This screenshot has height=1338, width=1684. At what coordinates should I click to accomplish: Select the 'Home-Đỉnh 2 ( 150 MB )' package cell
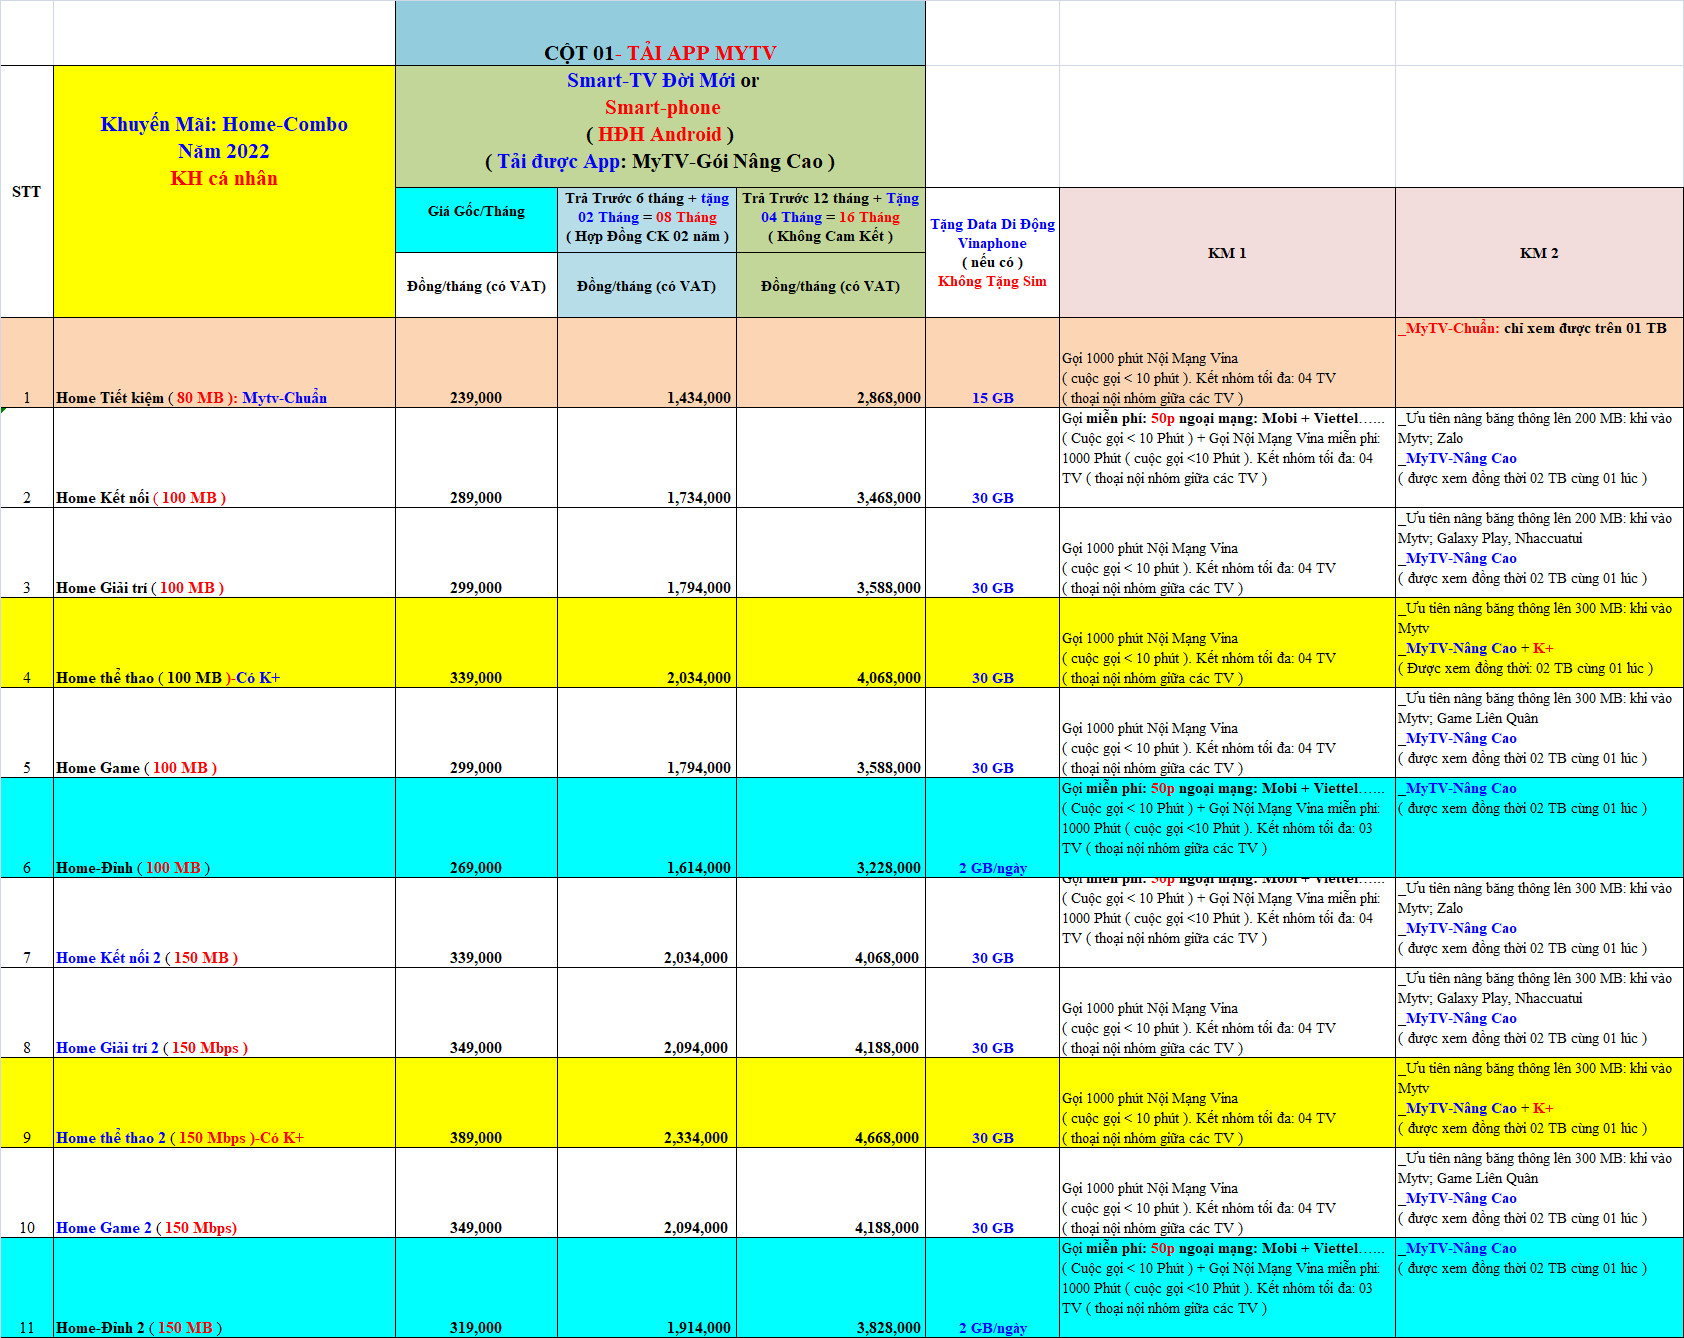tap(224, 1288)
